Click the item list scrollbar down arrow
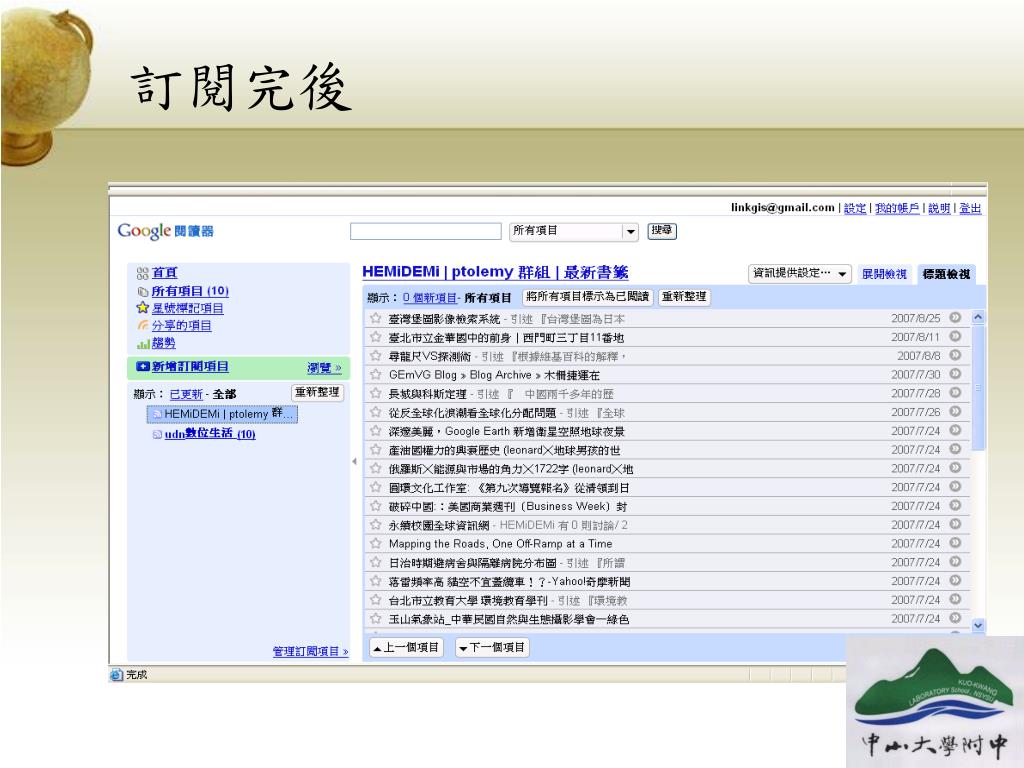The image size is (1024, 768). [x=978, y=625]
